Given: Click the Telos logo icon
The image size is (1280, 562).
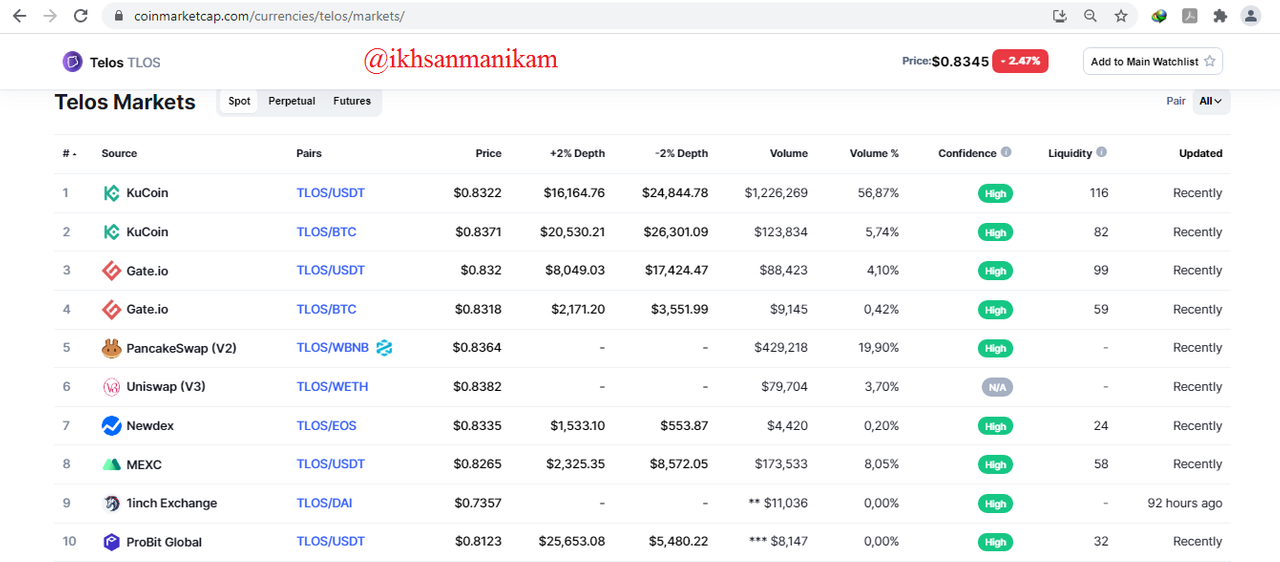Looking at the screenshot, I should (x=72, y=62).
